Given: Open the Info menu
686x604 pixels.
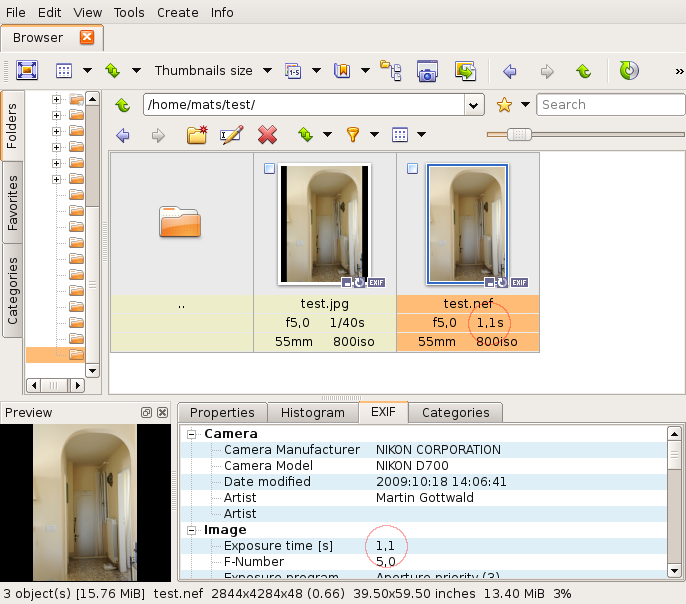Looking at the screenshot, I should tap(222, 13).
